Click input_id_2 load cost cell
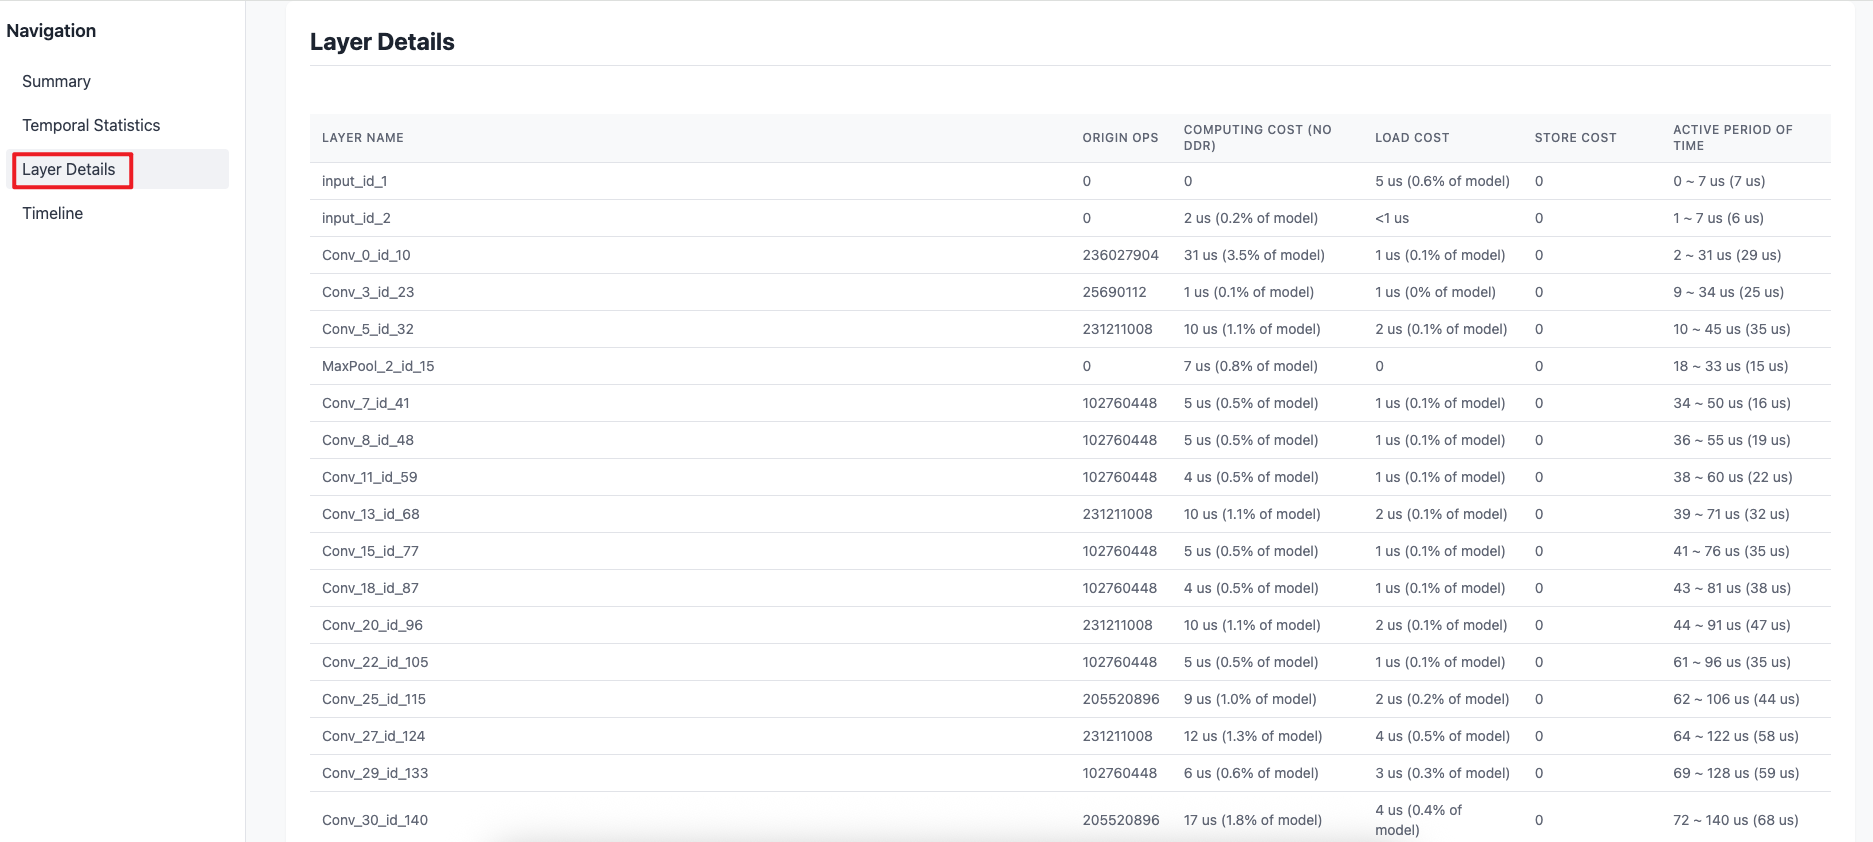 coord(1392,218)
